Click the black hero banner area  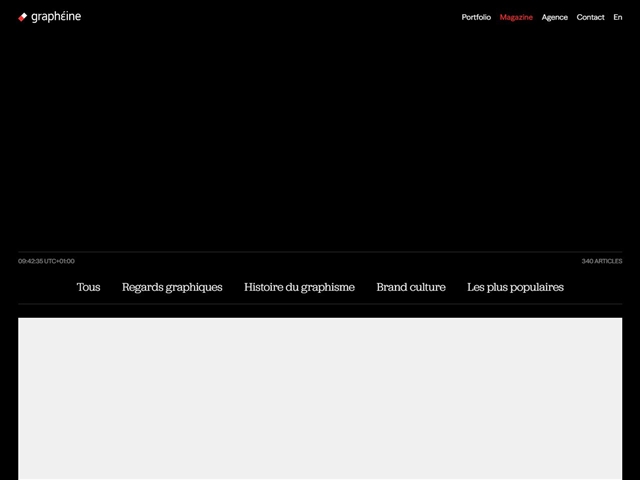tap(320, 140)
